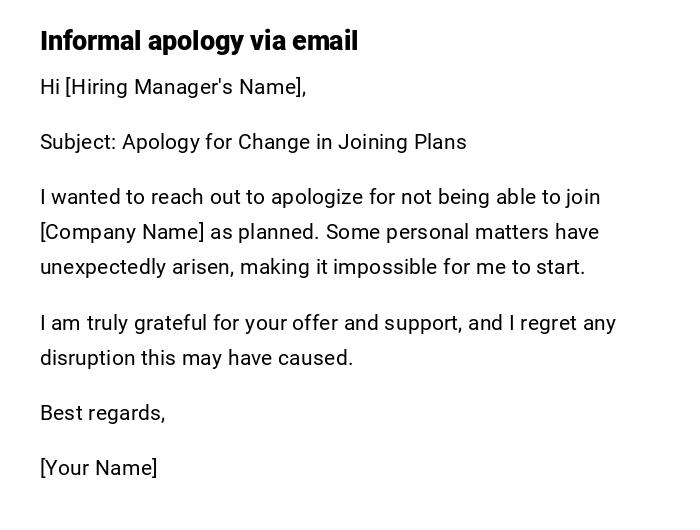Click the '[Hiring Manager's Name]' placeholder
700x530 pixels.
[185, 87]
